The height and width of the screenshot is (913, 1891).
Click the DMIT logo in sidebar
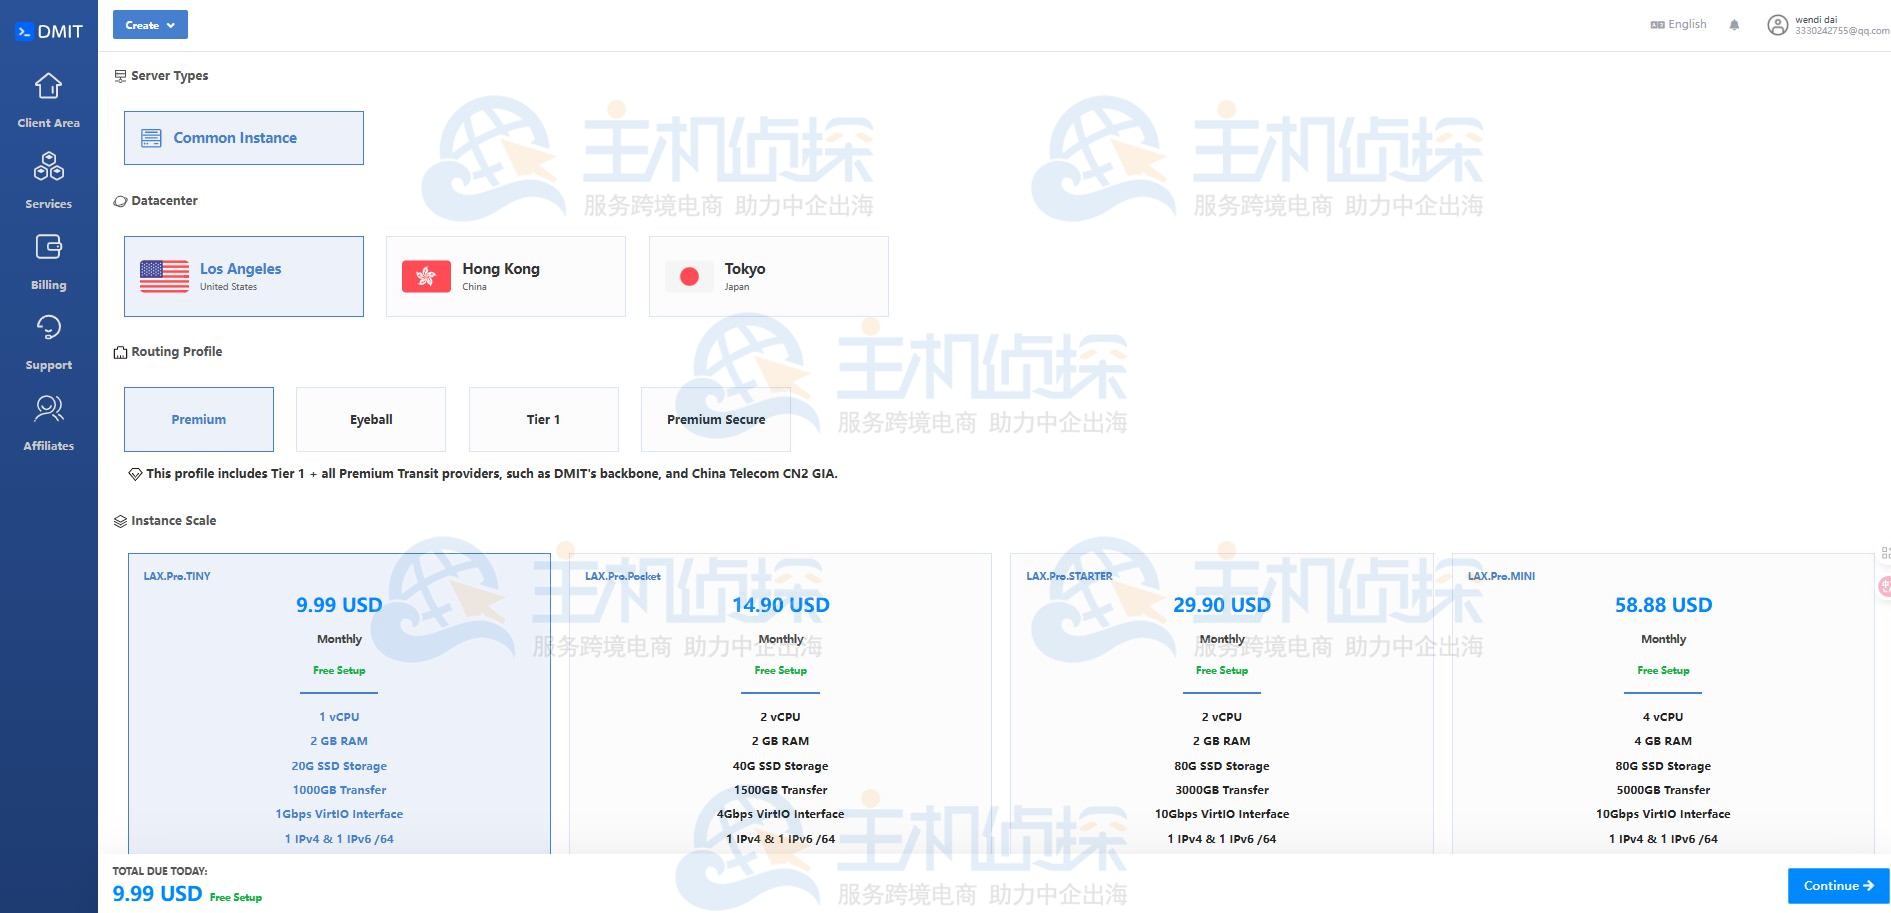coord(48,31)
